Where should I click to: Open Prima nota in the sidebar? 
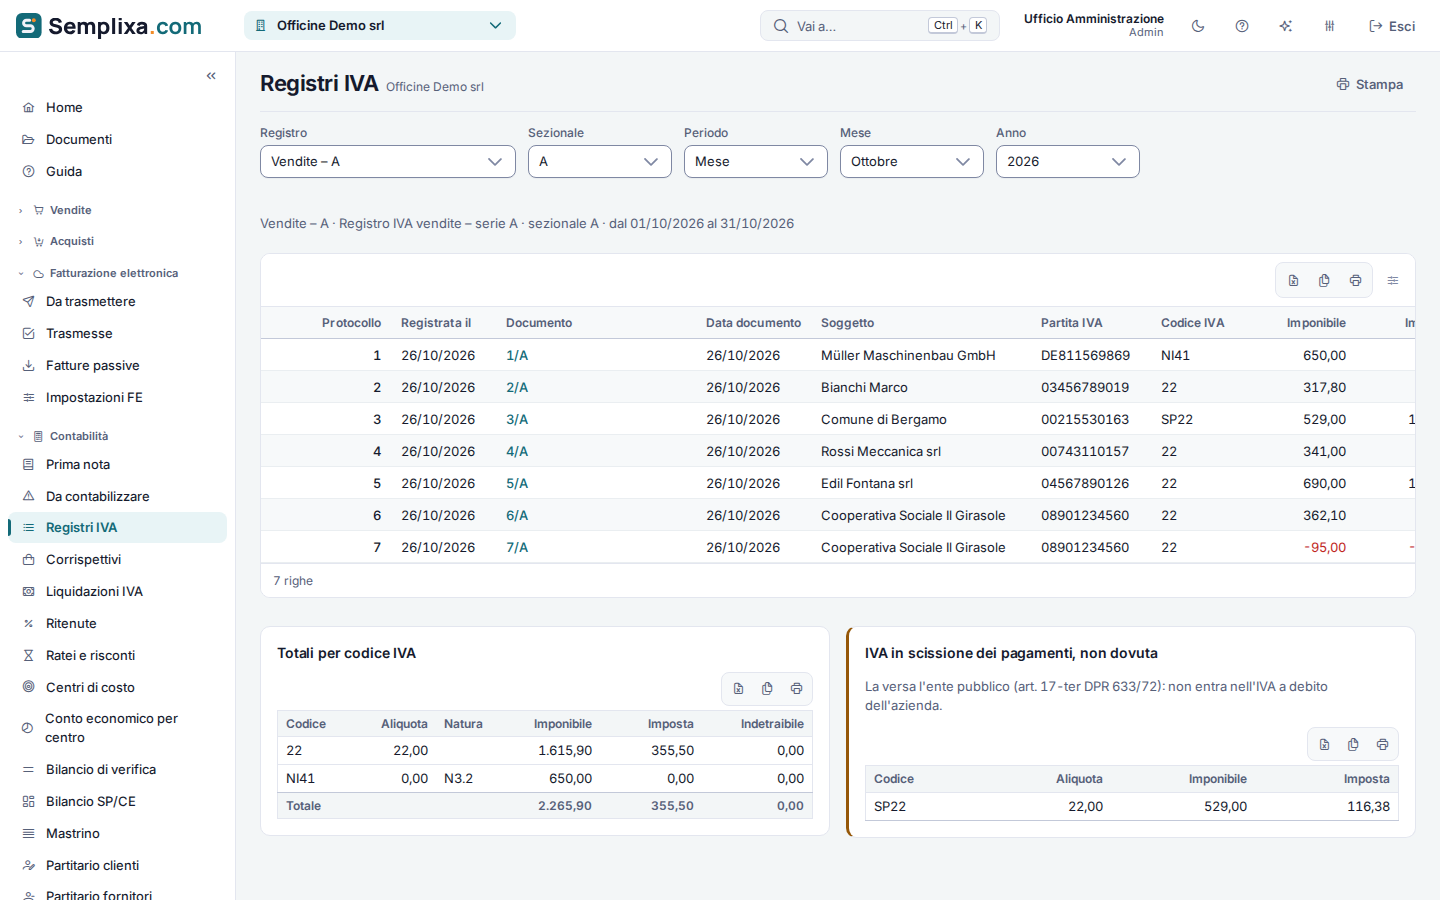tap(118, 465)
